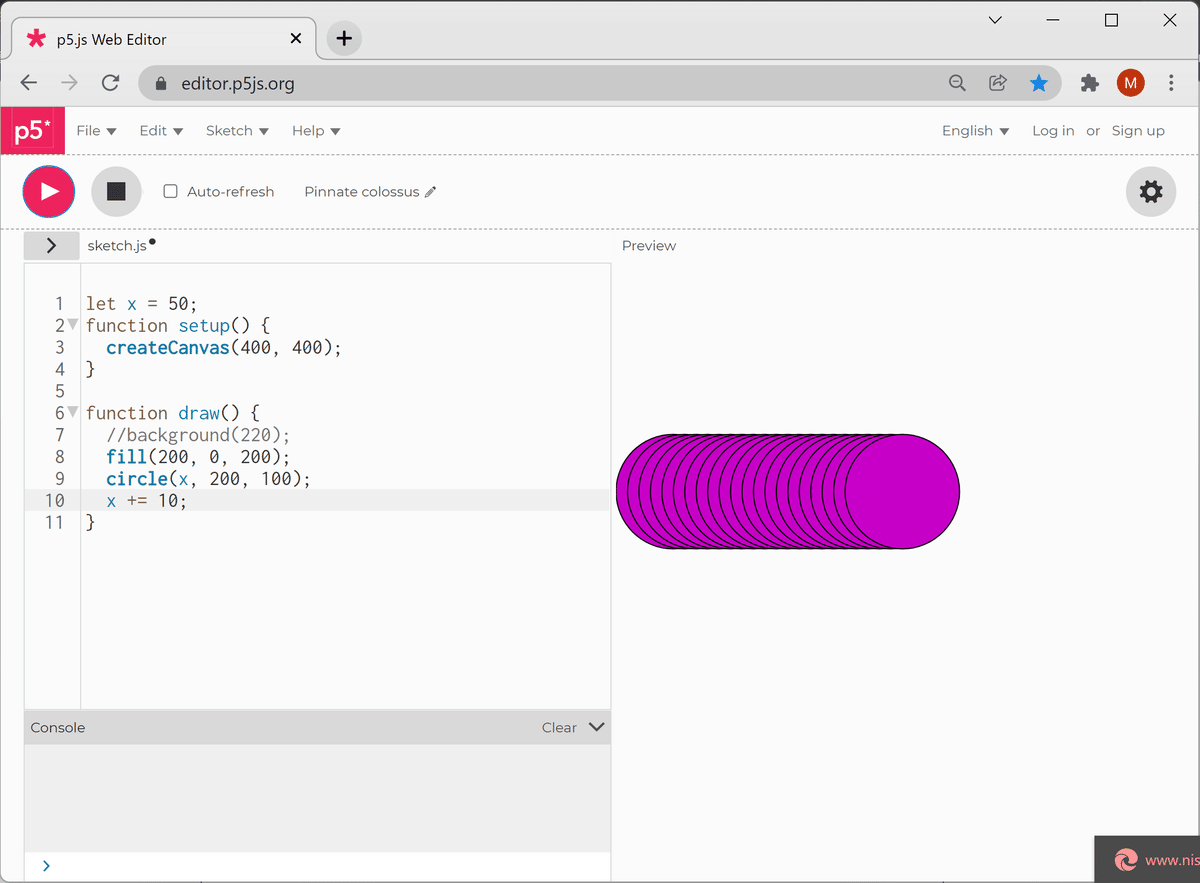Run the sketch with the Play button
This screenshot has width=1200, height=883.
tap(49, 191)
